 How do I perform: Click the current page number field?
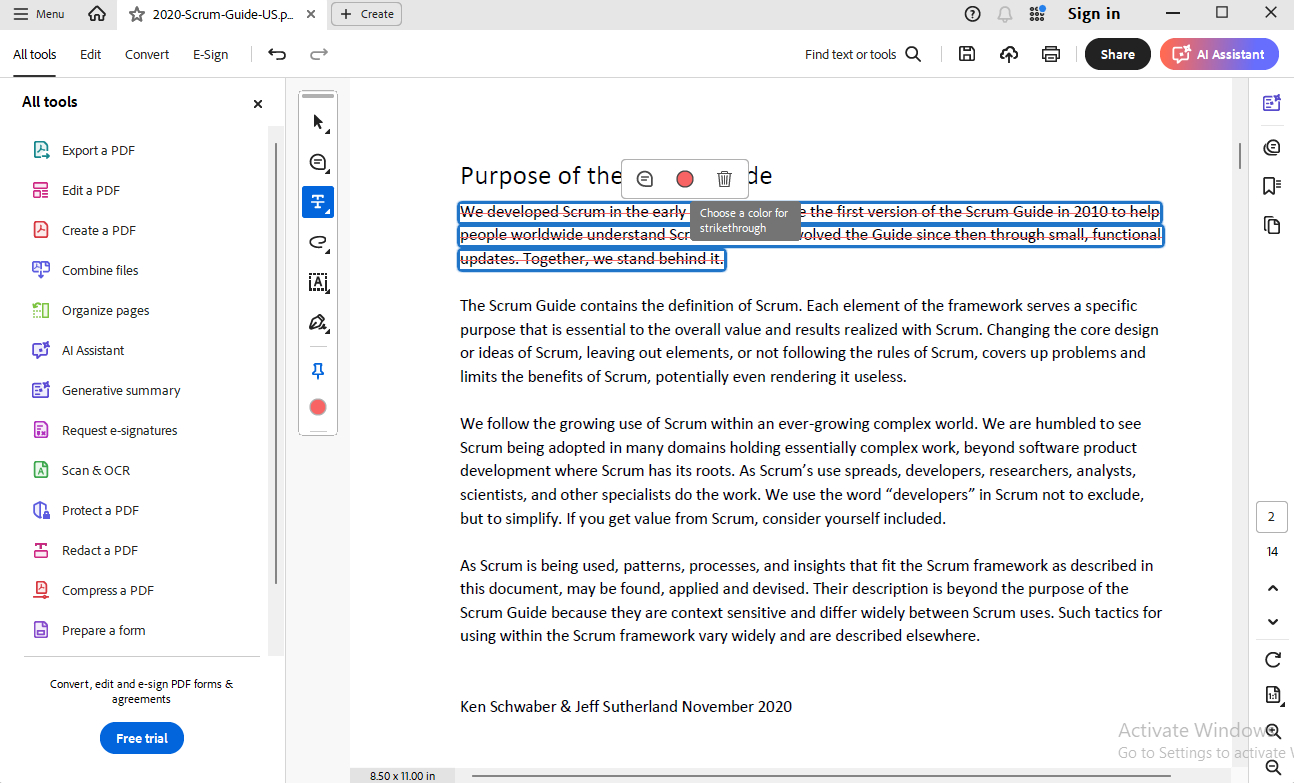[x=1271, y=517]
